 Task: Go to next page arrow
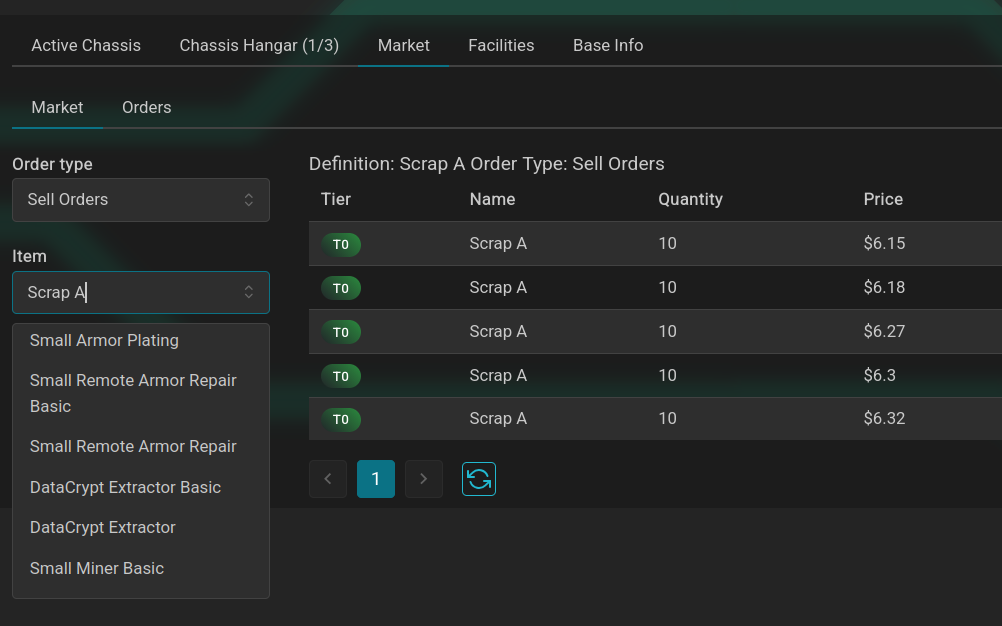pos(424,479)
